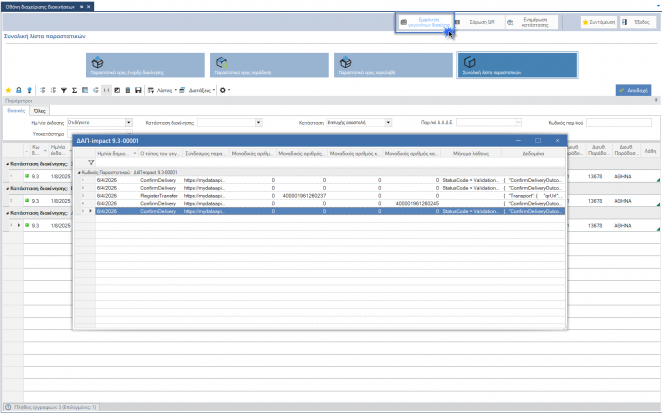The width and height of the screenshot is (662, 413).
Task: Select the Παραστατικά προς έναρξη διακίνησης tile
Action: tap(145, 65)
